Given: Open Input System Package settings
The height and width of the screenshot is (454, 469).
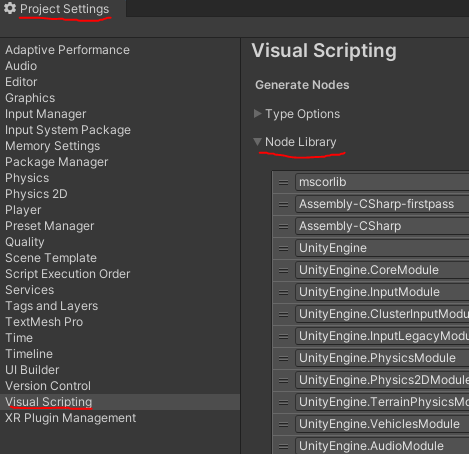Looking at the screenshot, I should [x=68, y=130].
